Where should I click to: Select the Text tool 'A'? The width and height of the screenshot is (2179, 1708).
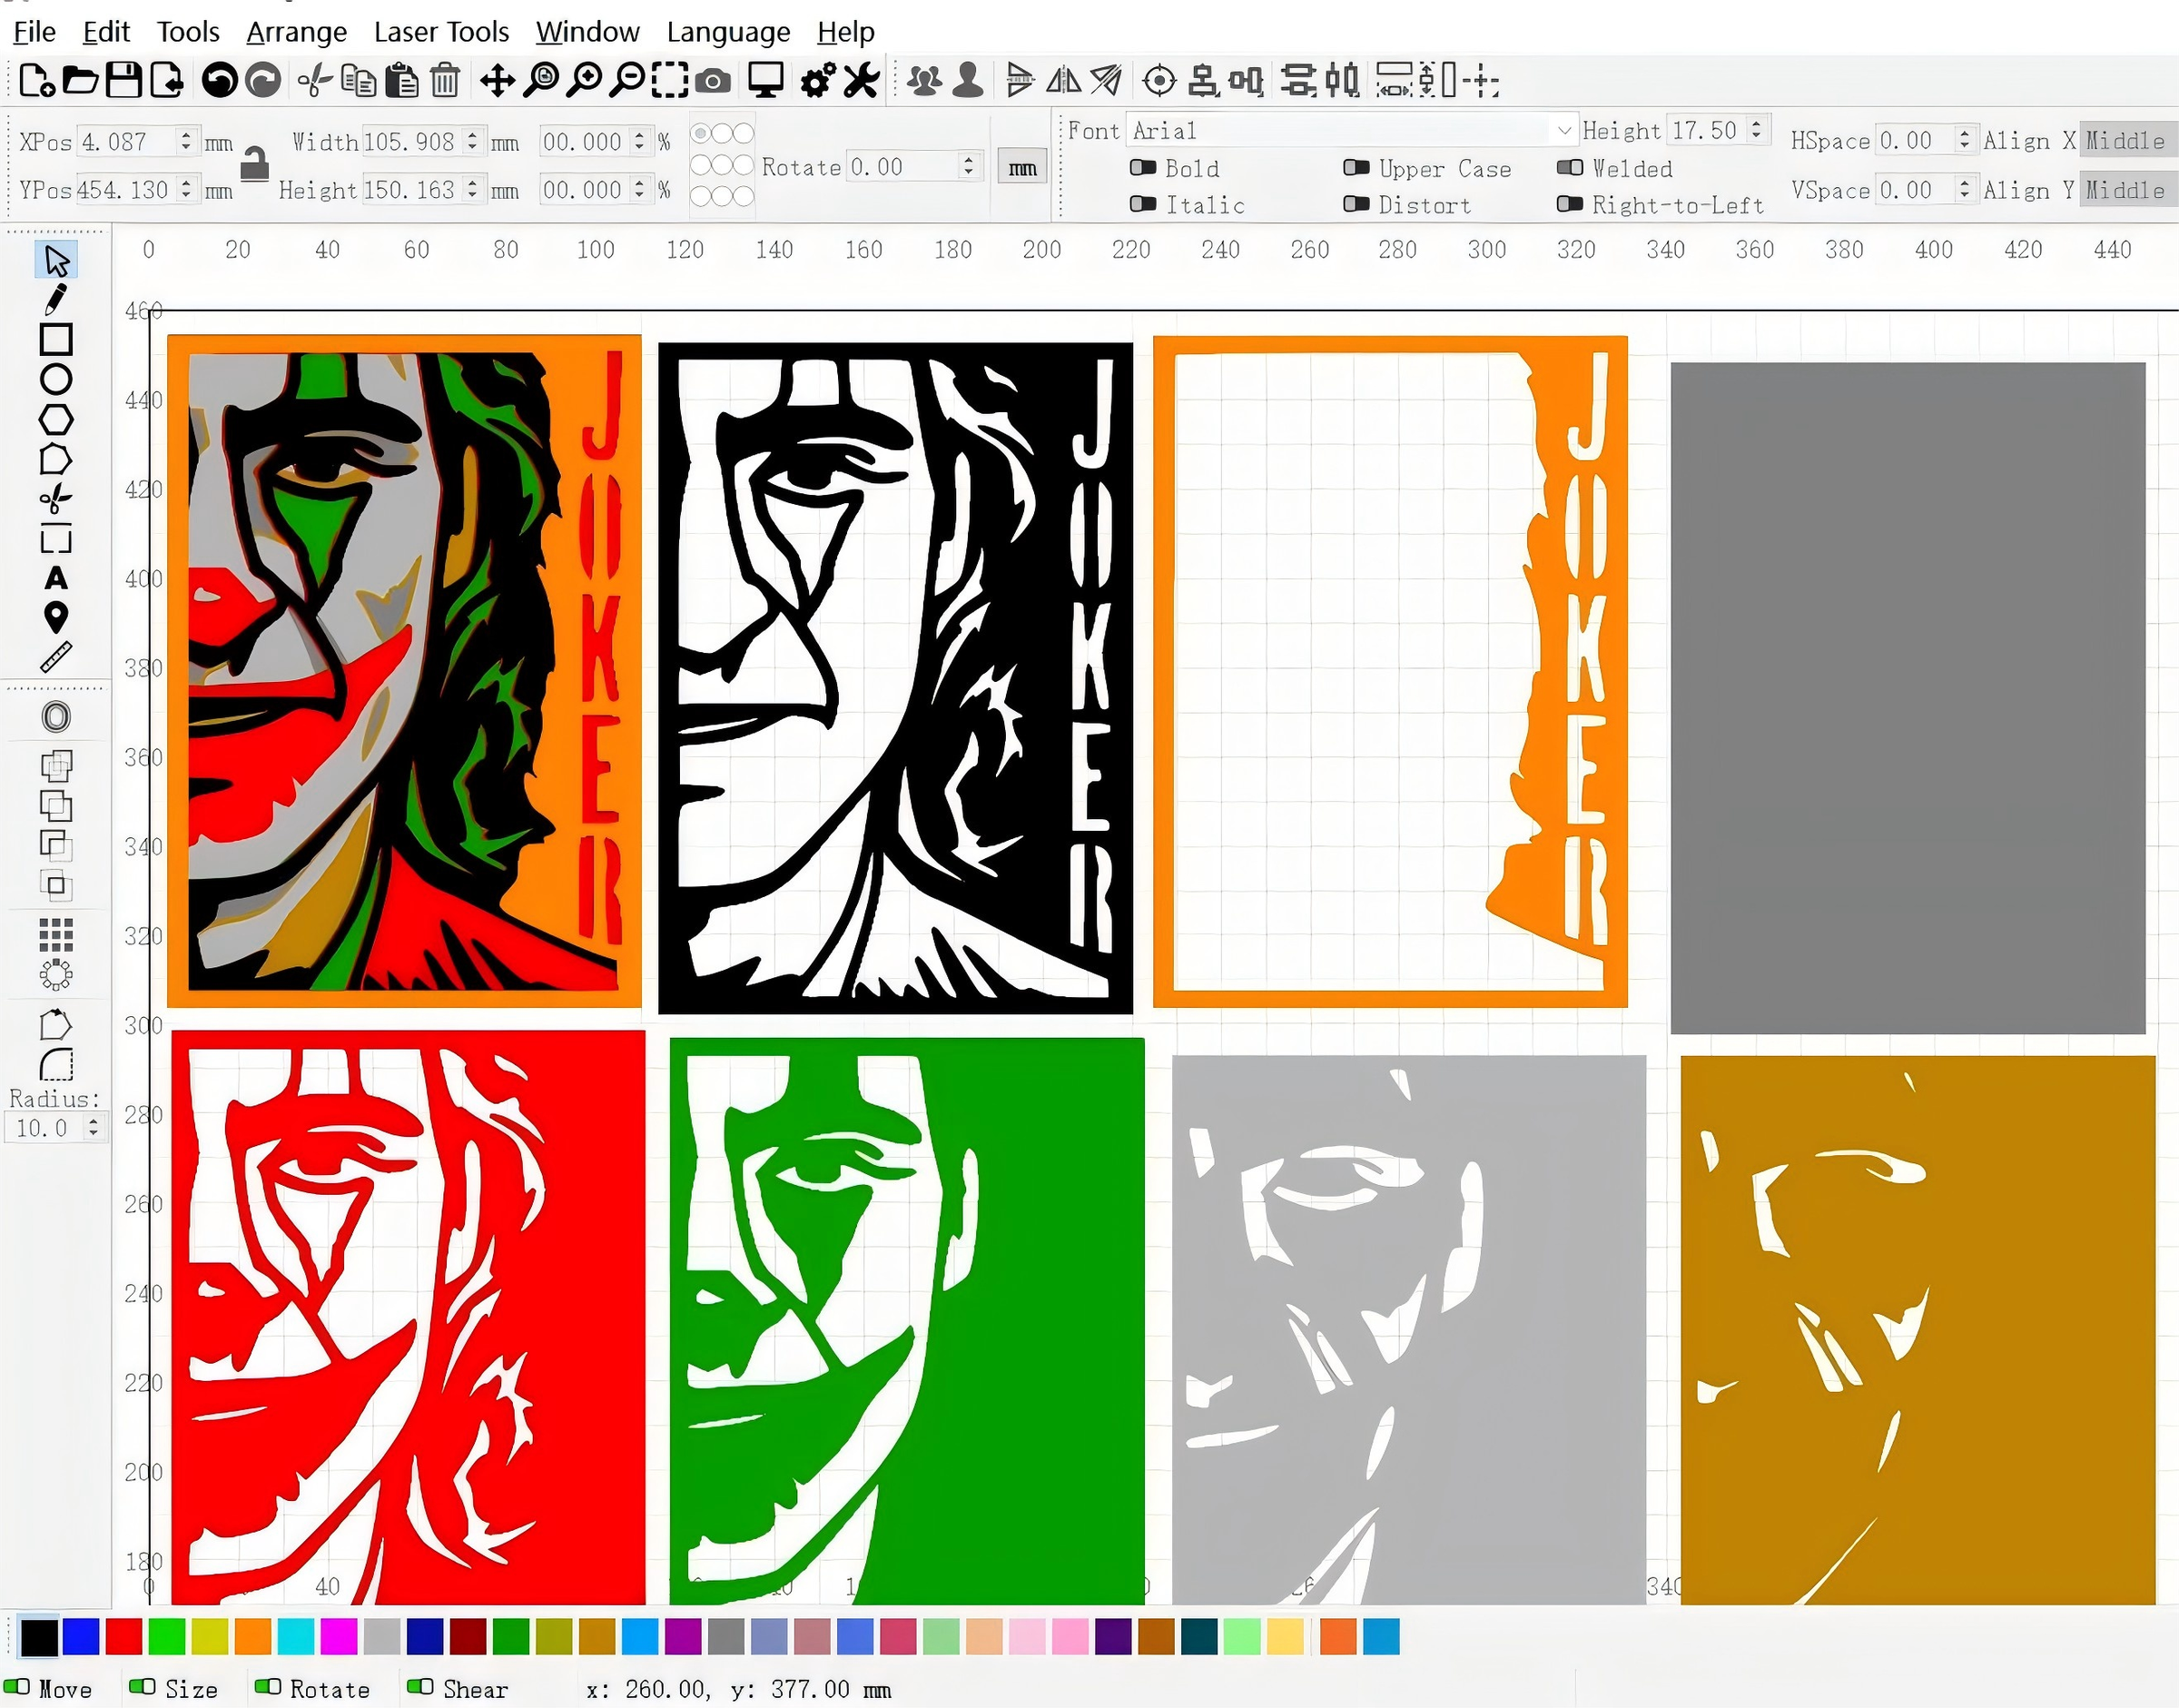[x=56, y=578]
